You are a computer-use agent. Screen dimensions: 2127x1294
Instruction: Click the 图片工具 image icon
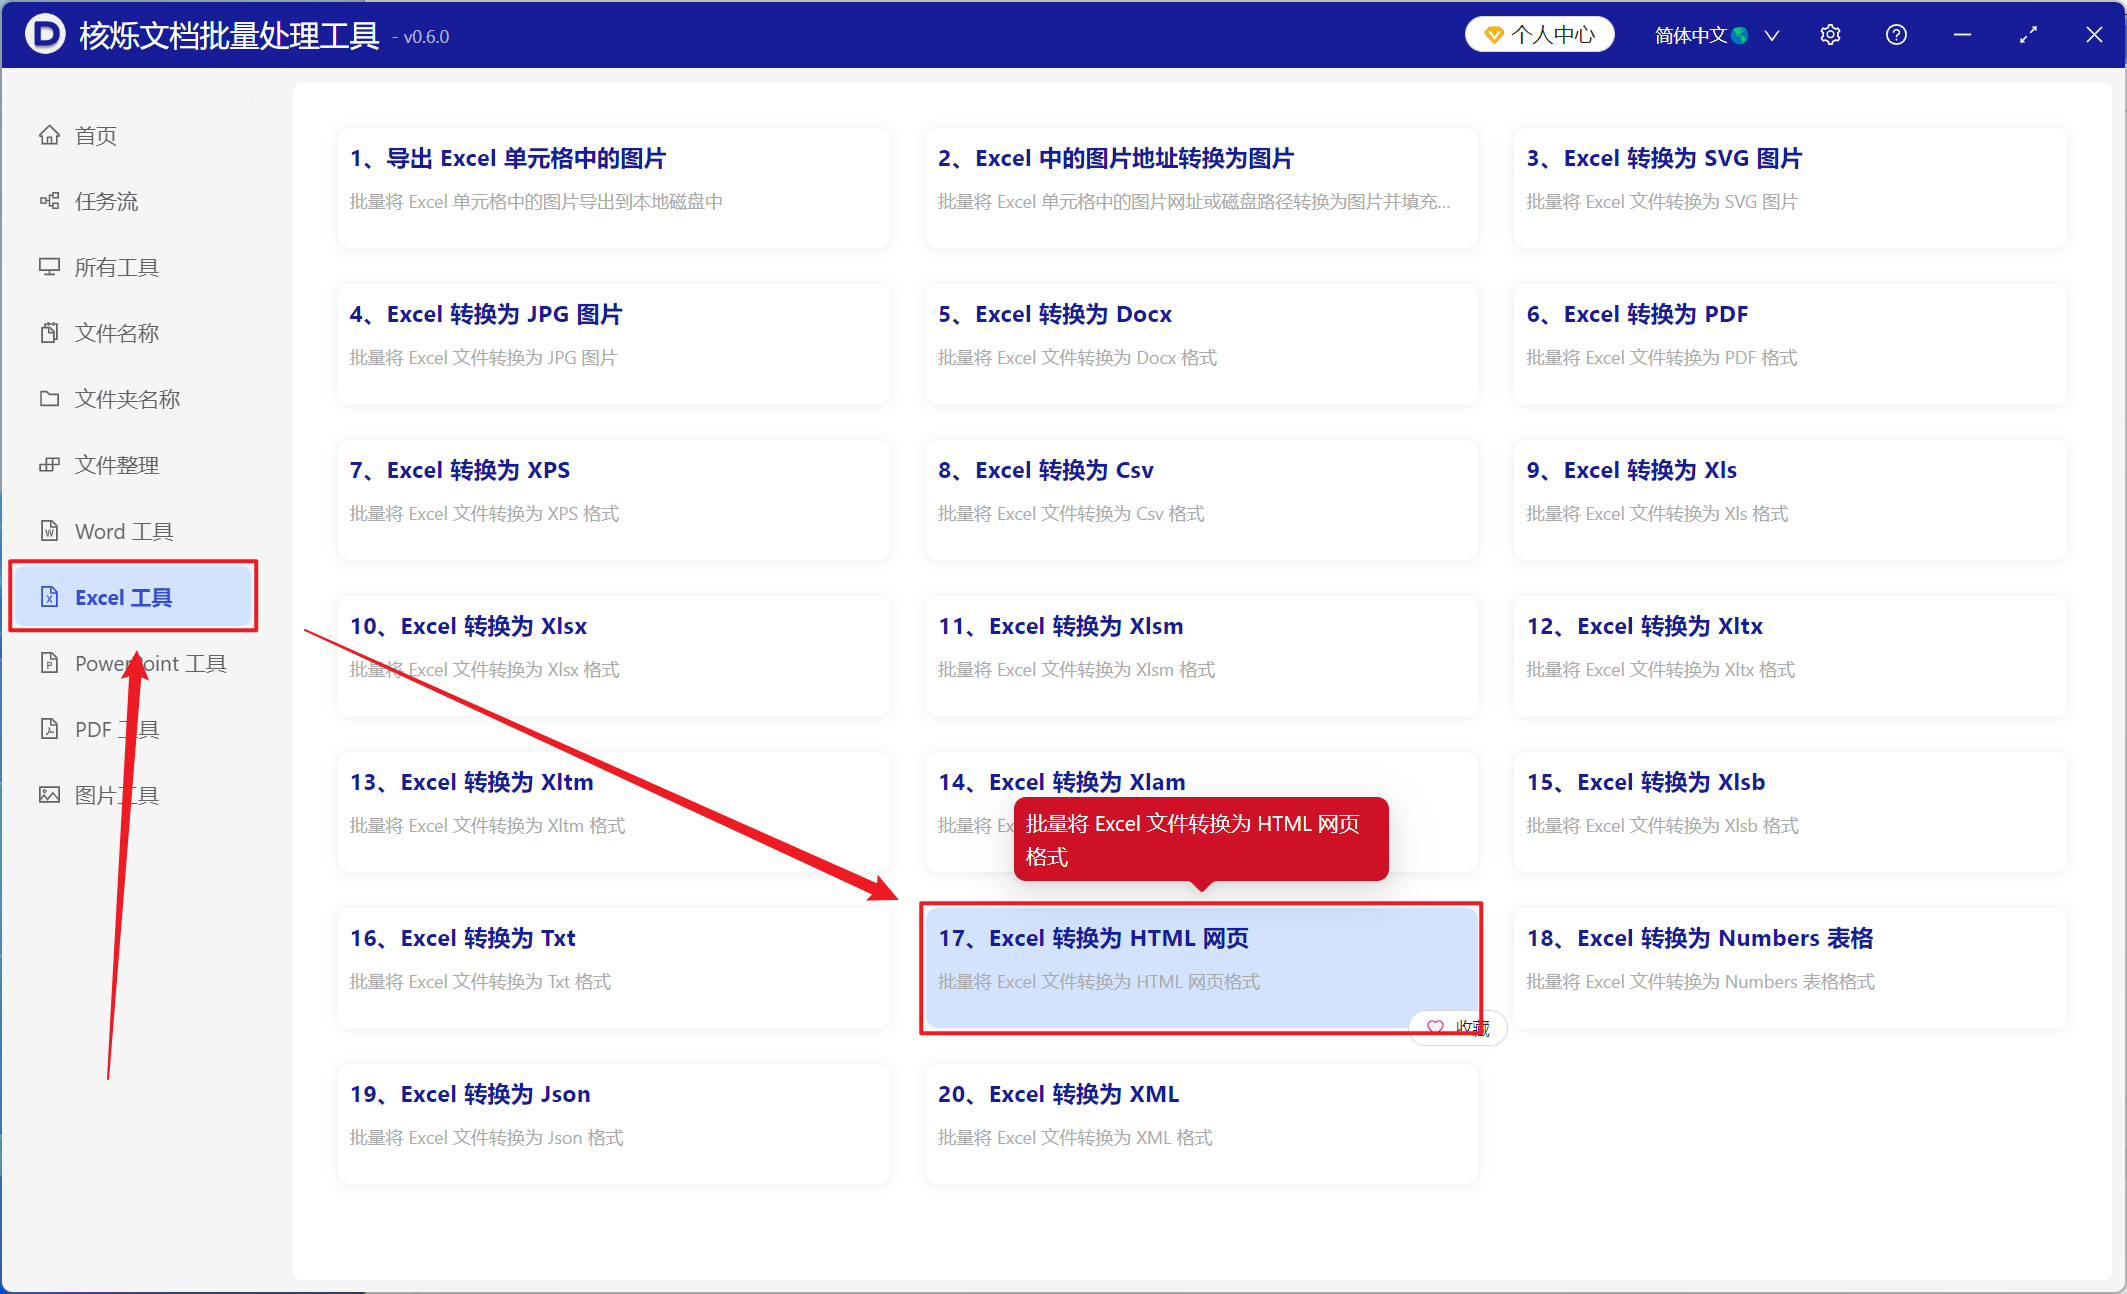tap(49, 795)
